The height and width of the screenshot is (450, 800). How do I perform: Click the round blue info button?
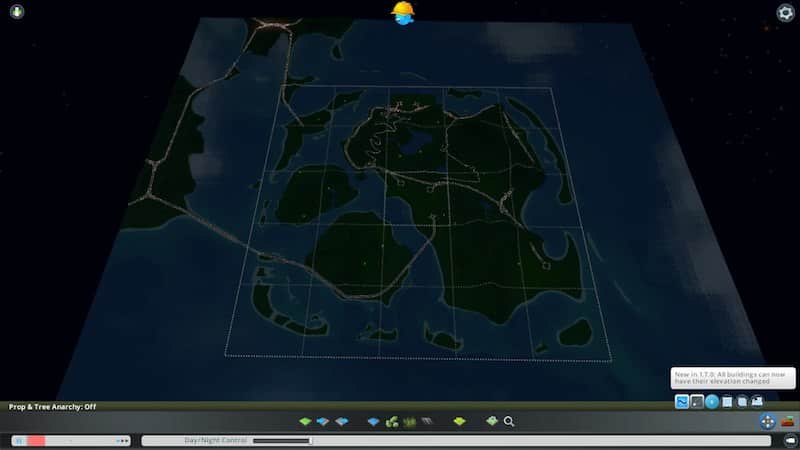pyautogui.click(x=712, y=402)
